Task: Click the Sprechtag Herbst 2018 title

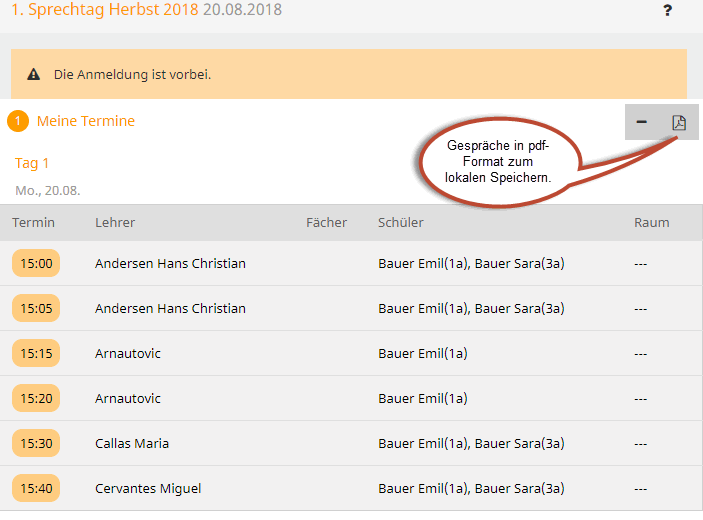Action: [104, 9]
